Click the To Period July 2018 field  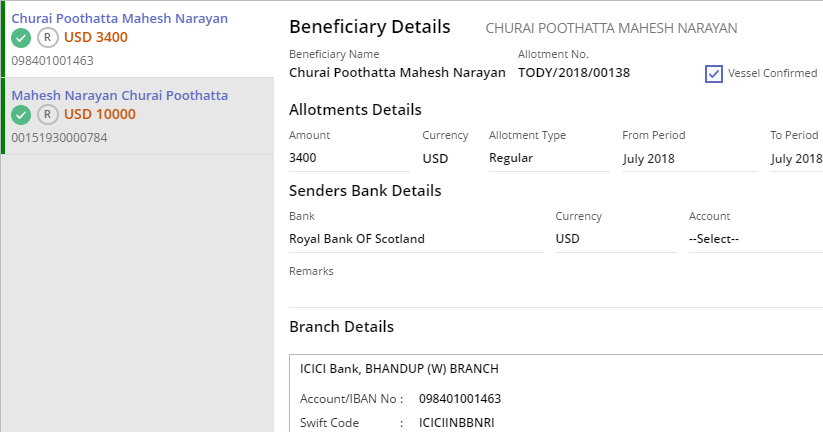coord(796,159)
